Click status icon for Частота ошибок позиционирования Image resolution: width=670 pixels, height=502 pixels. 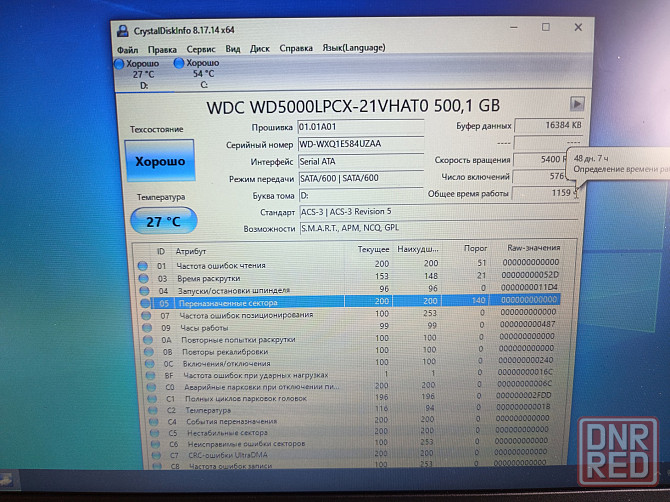click(146, 316)
